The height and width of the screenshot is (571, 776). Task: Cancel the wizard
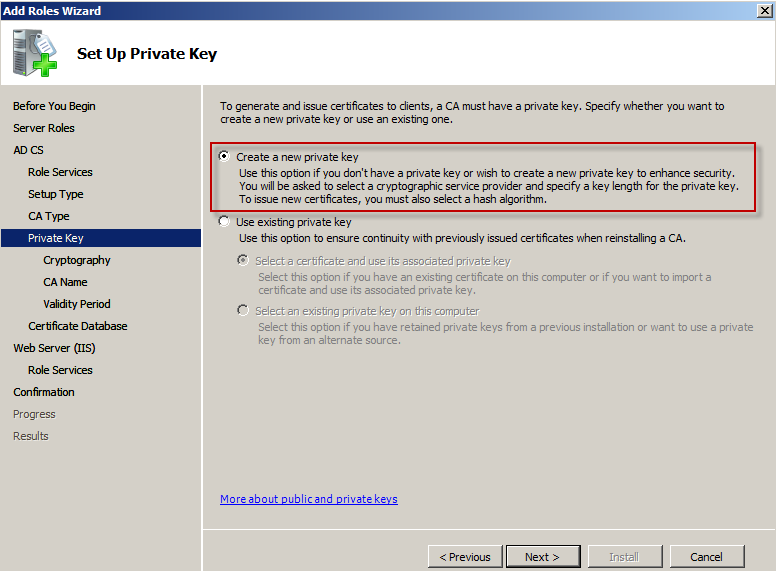[706, 557]
